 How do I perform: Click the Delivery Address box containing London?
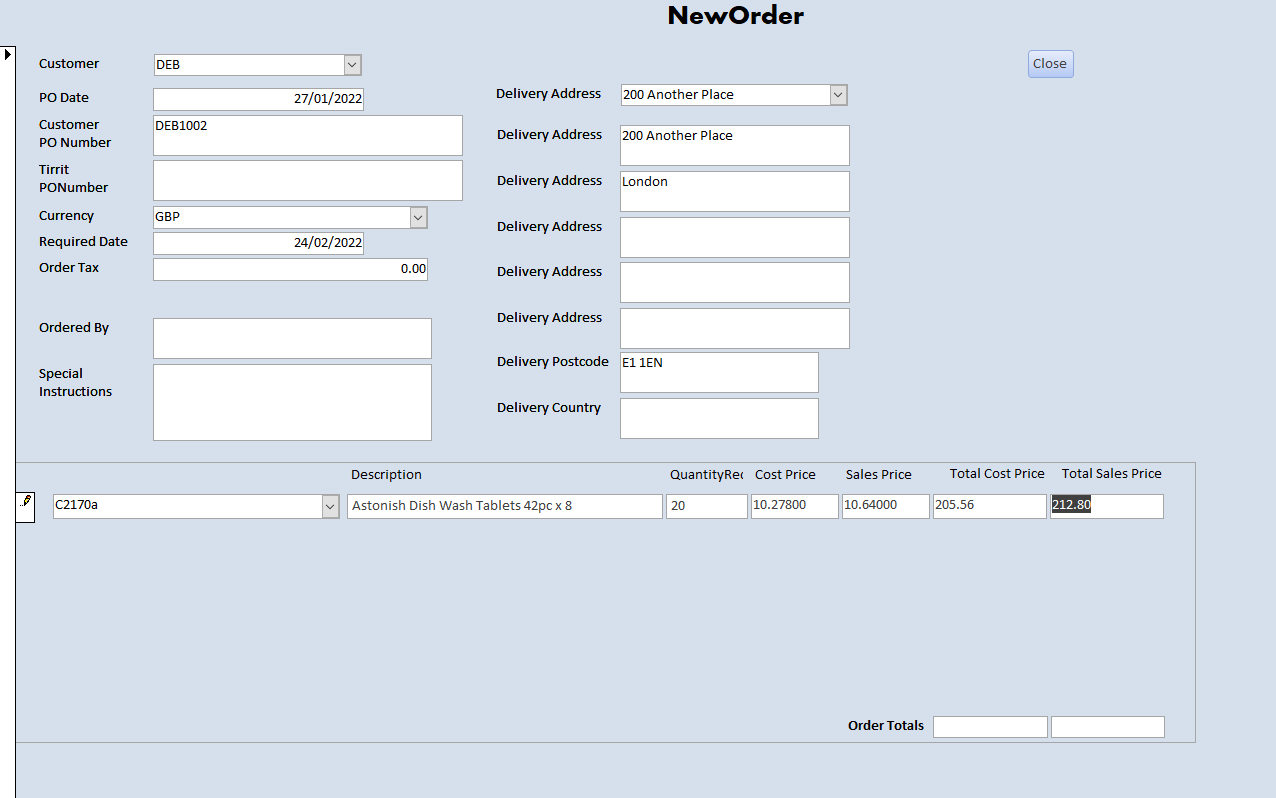click(735, 191)
